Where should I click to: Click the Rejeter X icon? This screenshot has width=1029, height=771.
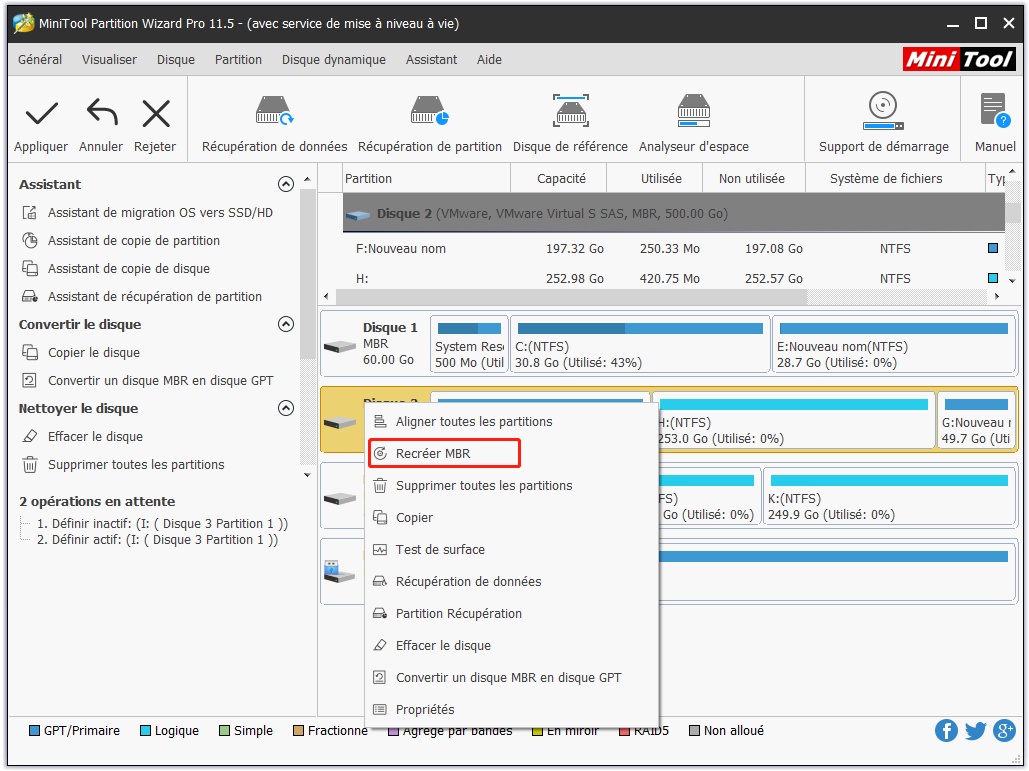tap(156, 114)
